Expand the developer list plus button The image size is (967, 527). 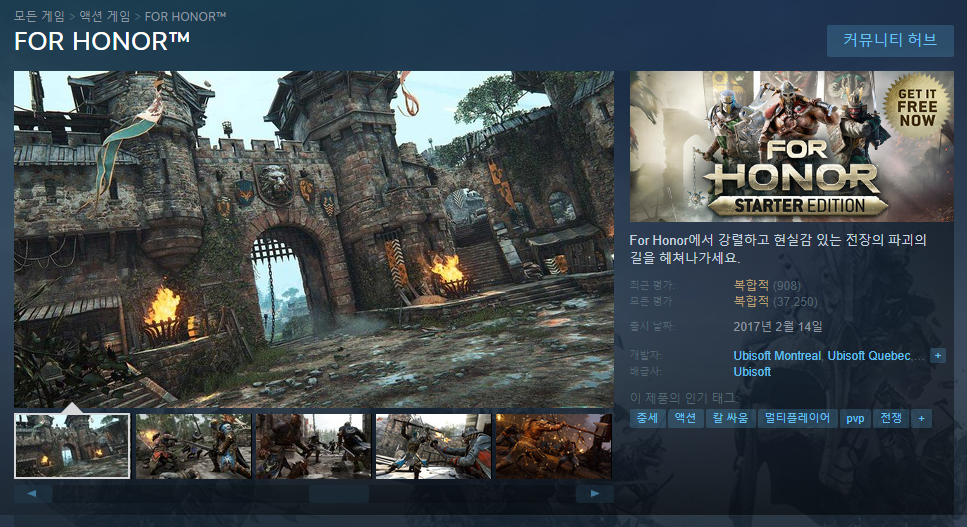click(938, 356)
